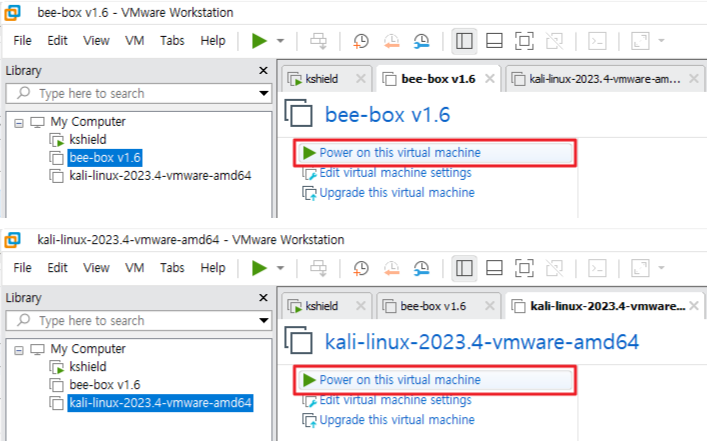Power on this virtual machine for kali-linux
The width and height of the screenshot is (712, 441).
[x=435, y=380]
